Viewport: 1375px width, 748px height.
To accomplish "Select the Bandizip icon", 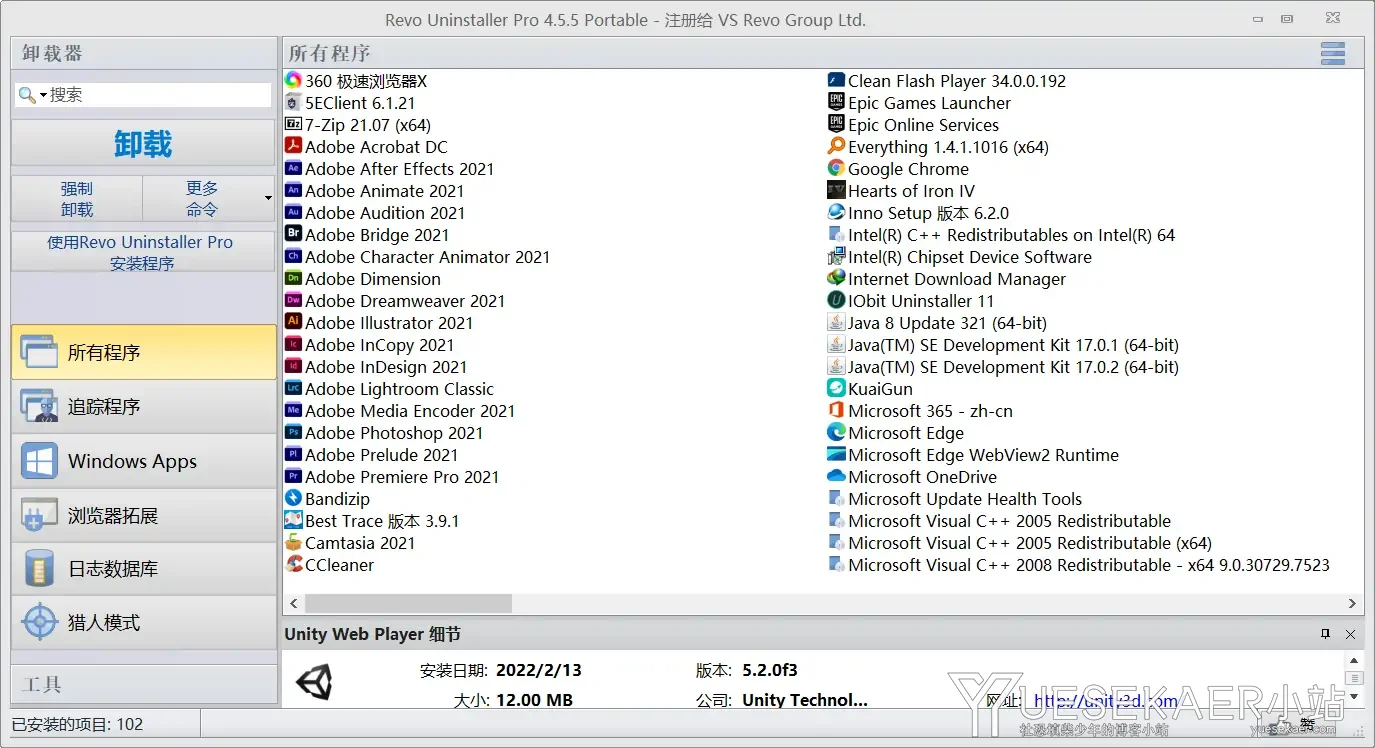I will tap(293, 498).
